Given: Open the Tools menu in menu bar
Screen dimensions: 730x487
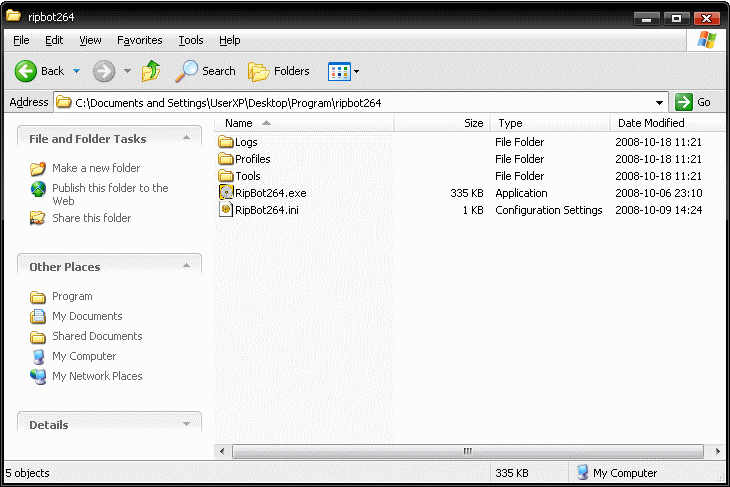Looking at the screenshot, I should pos(190,40).
